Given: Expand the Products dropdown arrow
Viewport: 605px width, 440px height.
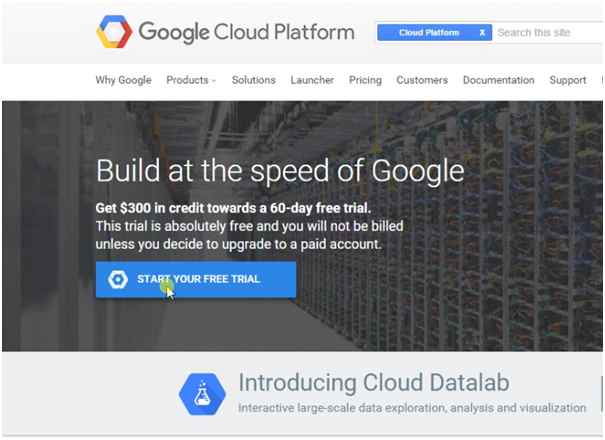Looking at the screenshot, I should 214,81.
